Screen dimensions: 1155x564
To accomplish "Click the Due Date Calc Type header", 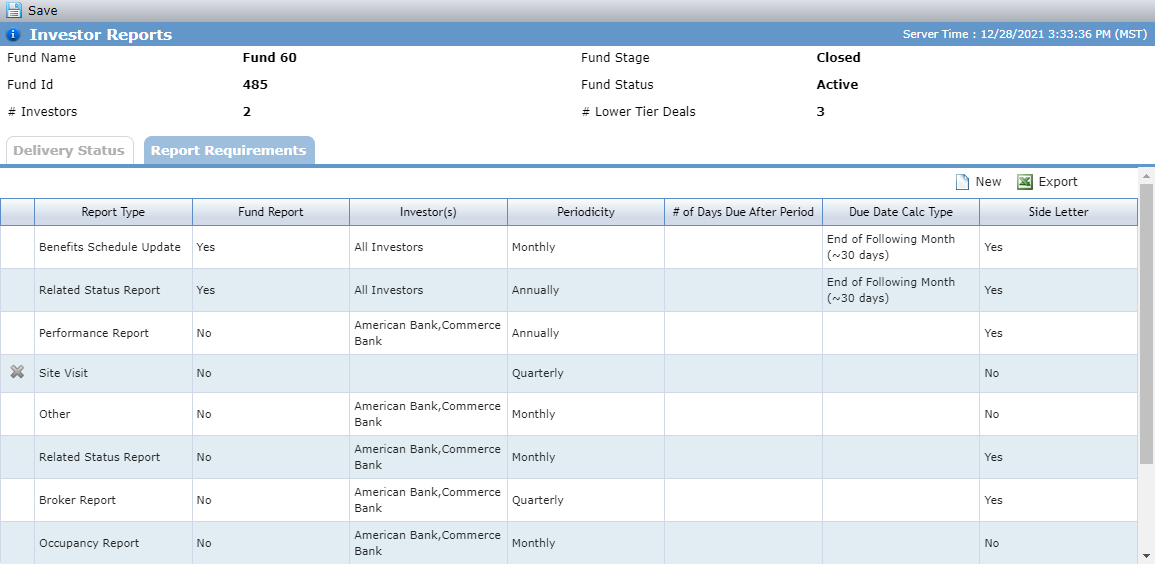I will point(901,212).
